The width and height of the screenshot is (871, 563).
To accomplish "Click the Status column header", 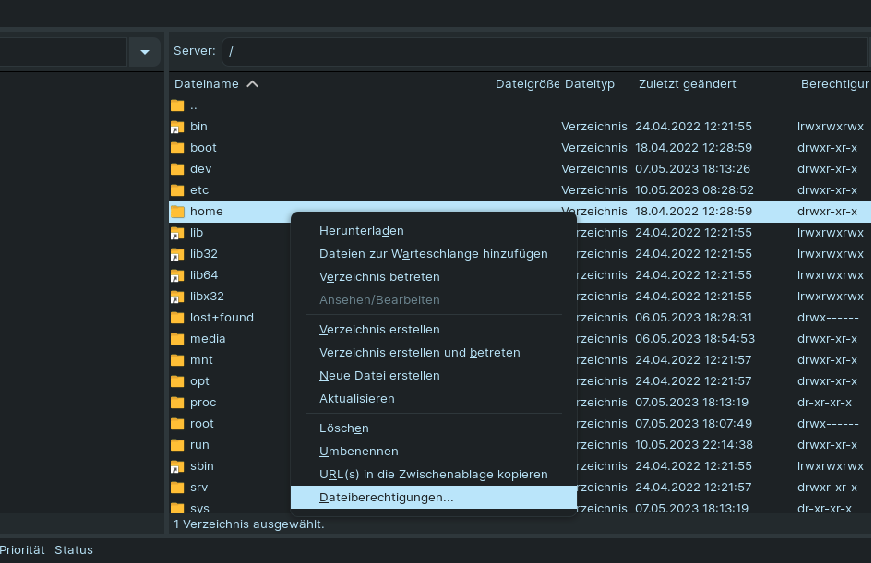I will (x=73, y=550).
